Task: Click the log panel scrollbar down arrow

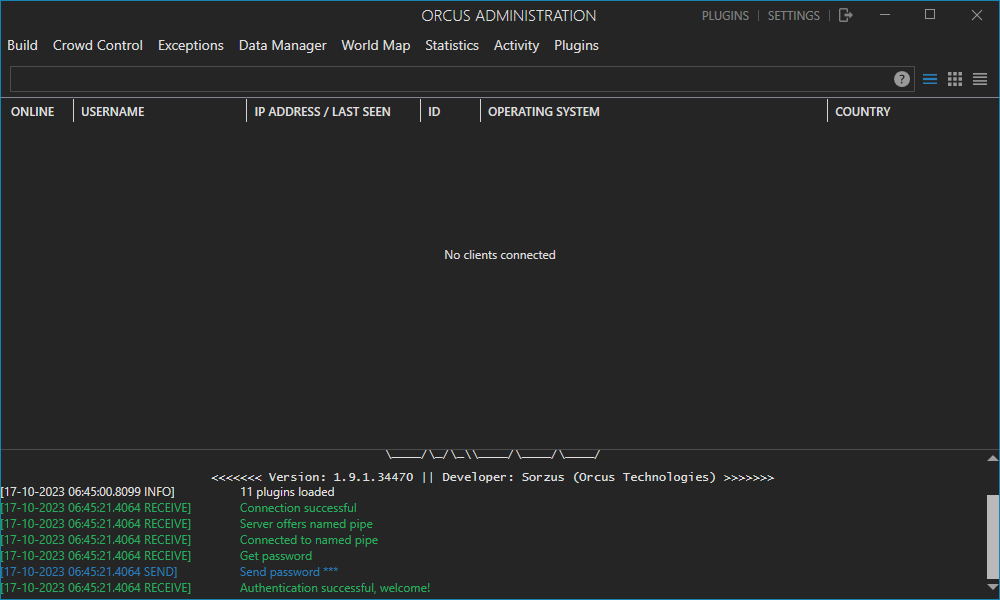Action: click(x=992, y=587)
